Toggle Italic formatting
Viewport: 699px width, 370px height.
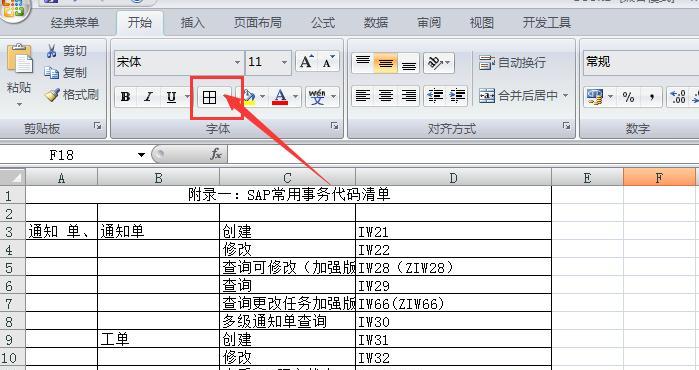[148, 97]
